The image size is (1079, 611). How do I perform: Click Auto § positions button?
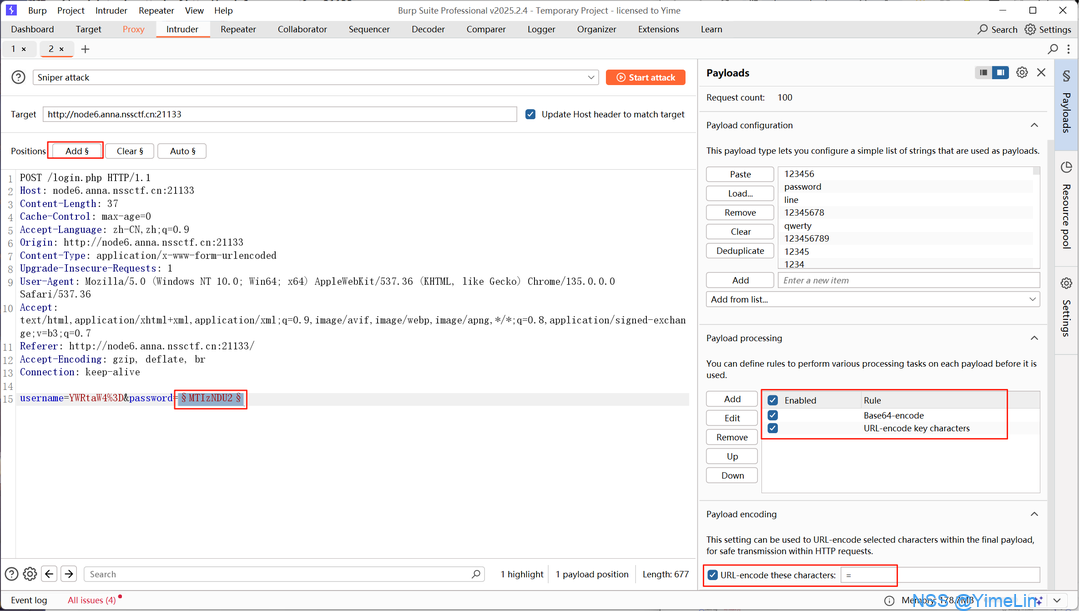click(182, 151)
